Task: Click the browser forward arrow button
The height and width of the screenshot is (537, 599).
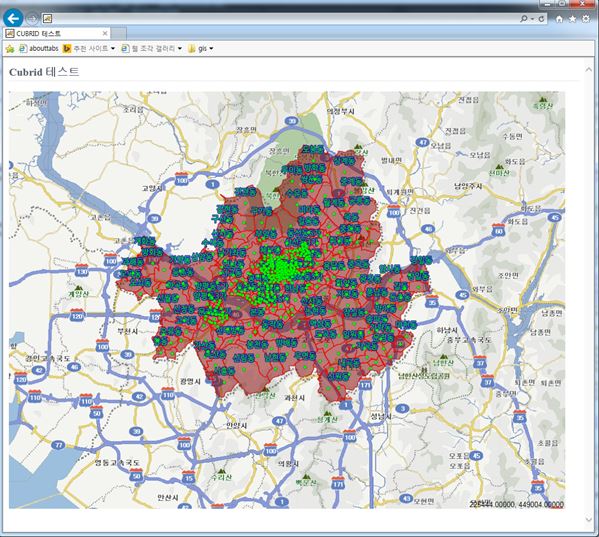Action: pos(32,18)
